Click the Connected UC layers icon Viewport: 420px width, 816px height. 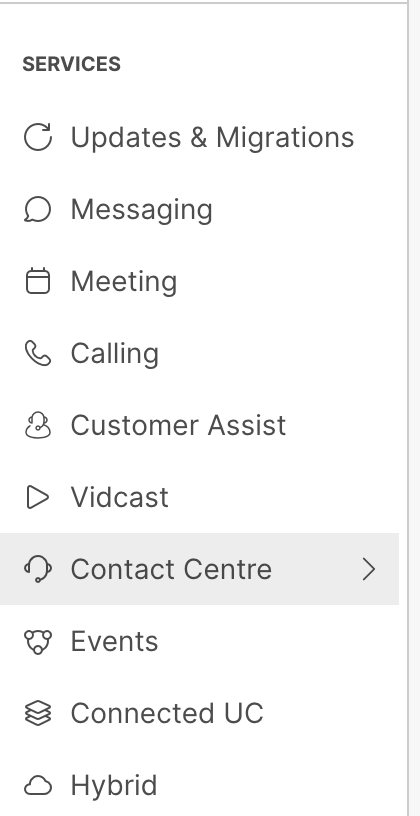click(38, 713)
